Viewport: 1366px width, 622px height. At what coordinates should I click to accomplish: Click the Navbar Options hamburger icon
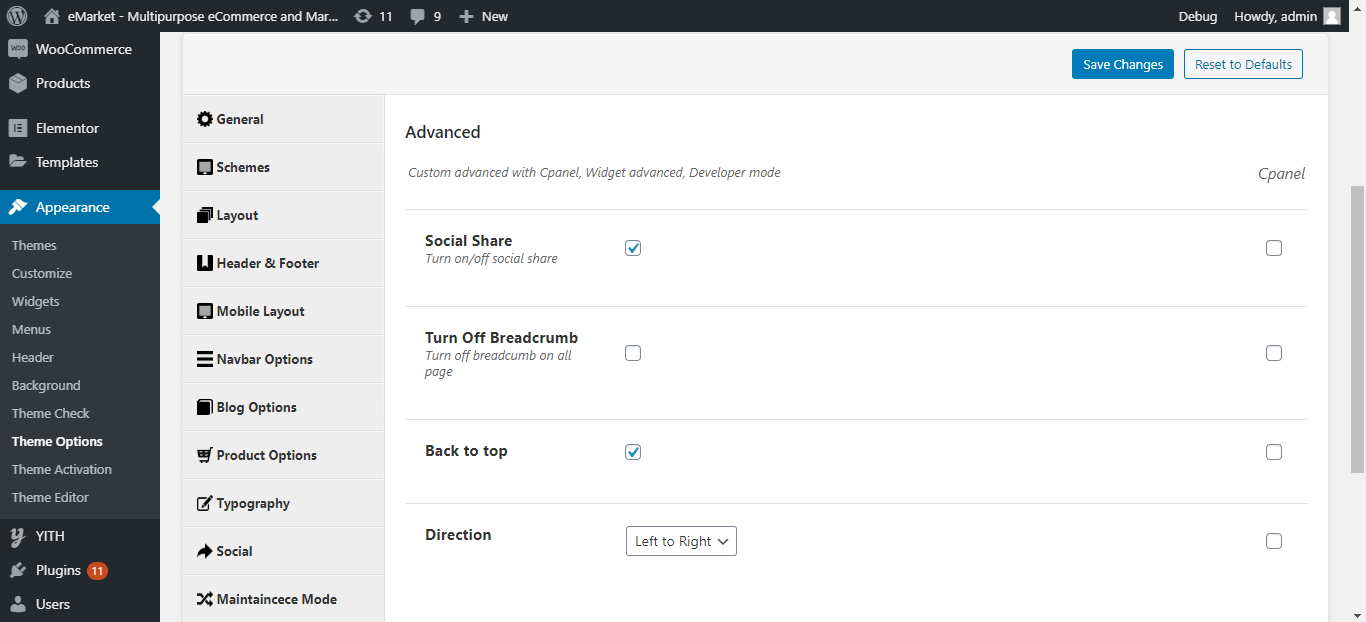pyautogui.click(x=205, y=359)
